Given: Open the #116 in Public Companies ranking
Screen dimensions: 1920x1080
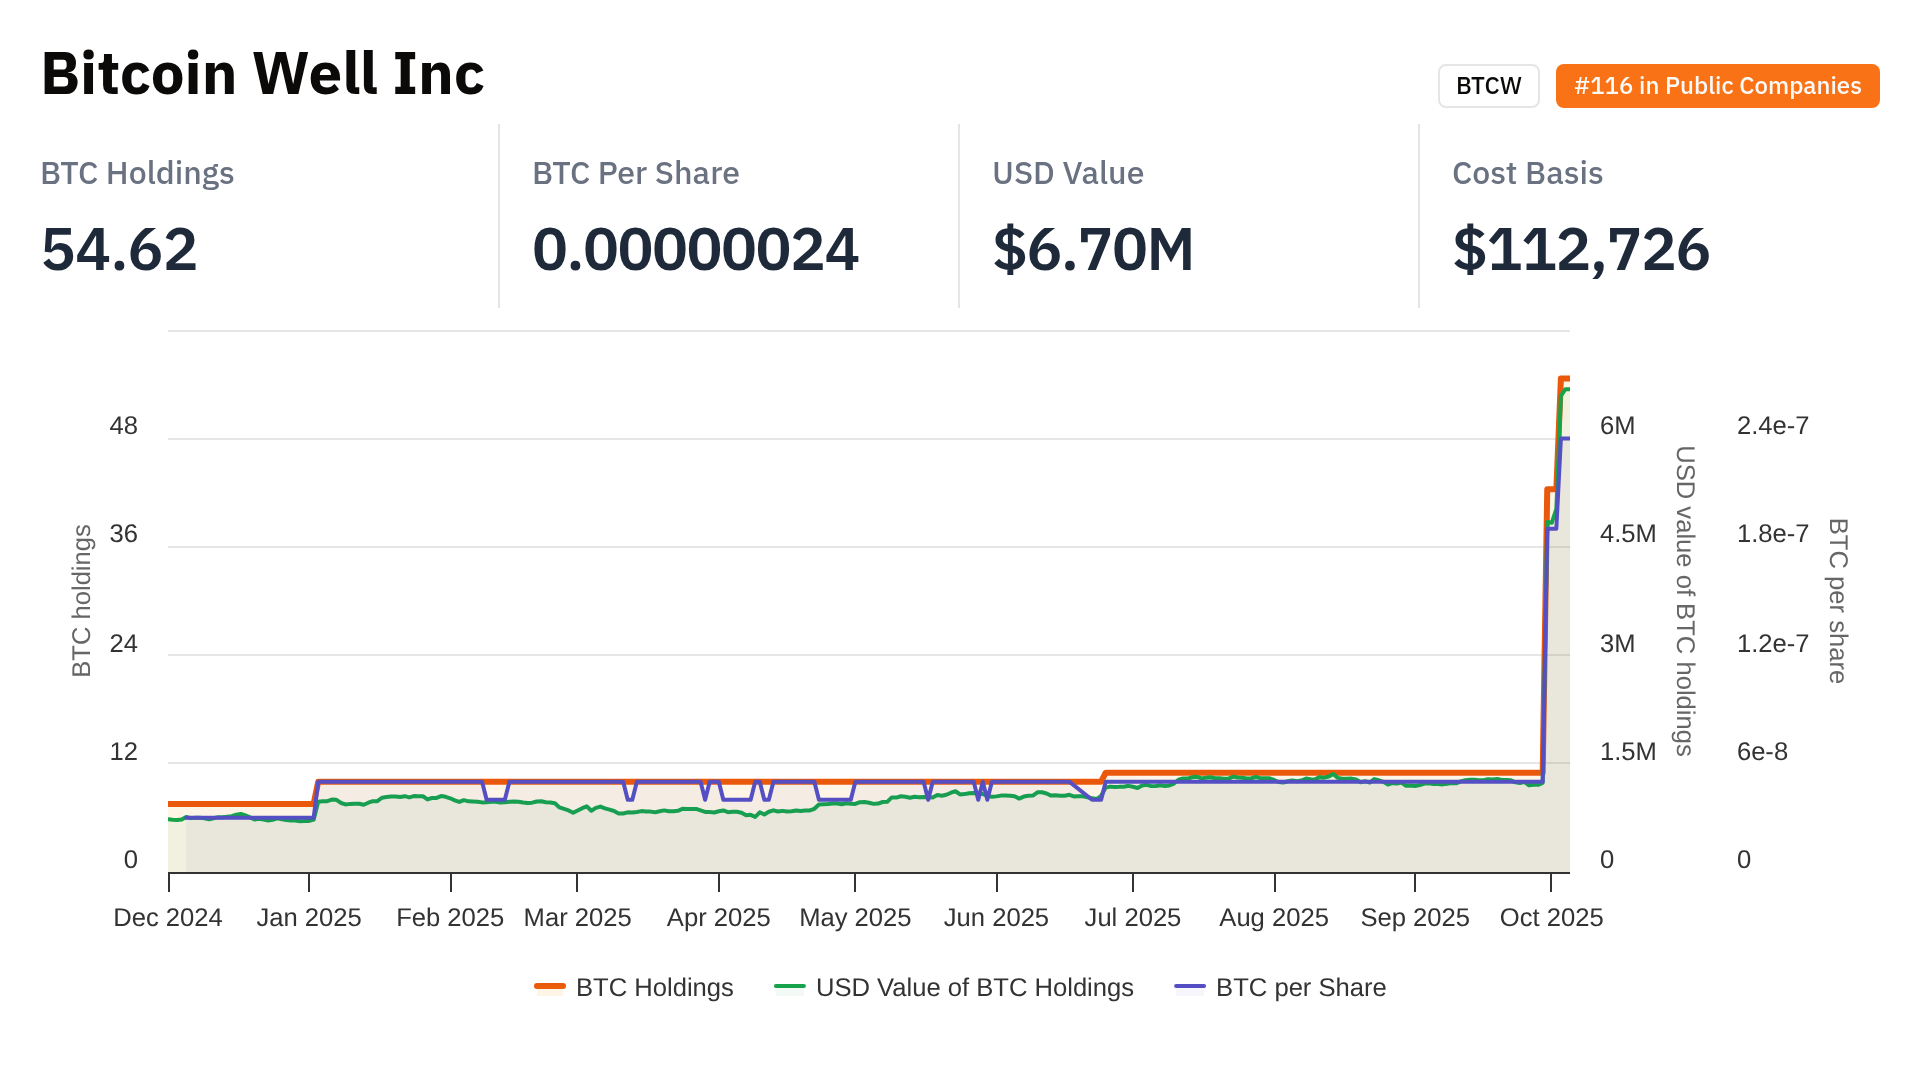Looking at the screenshot, I should coord(1717,86).
